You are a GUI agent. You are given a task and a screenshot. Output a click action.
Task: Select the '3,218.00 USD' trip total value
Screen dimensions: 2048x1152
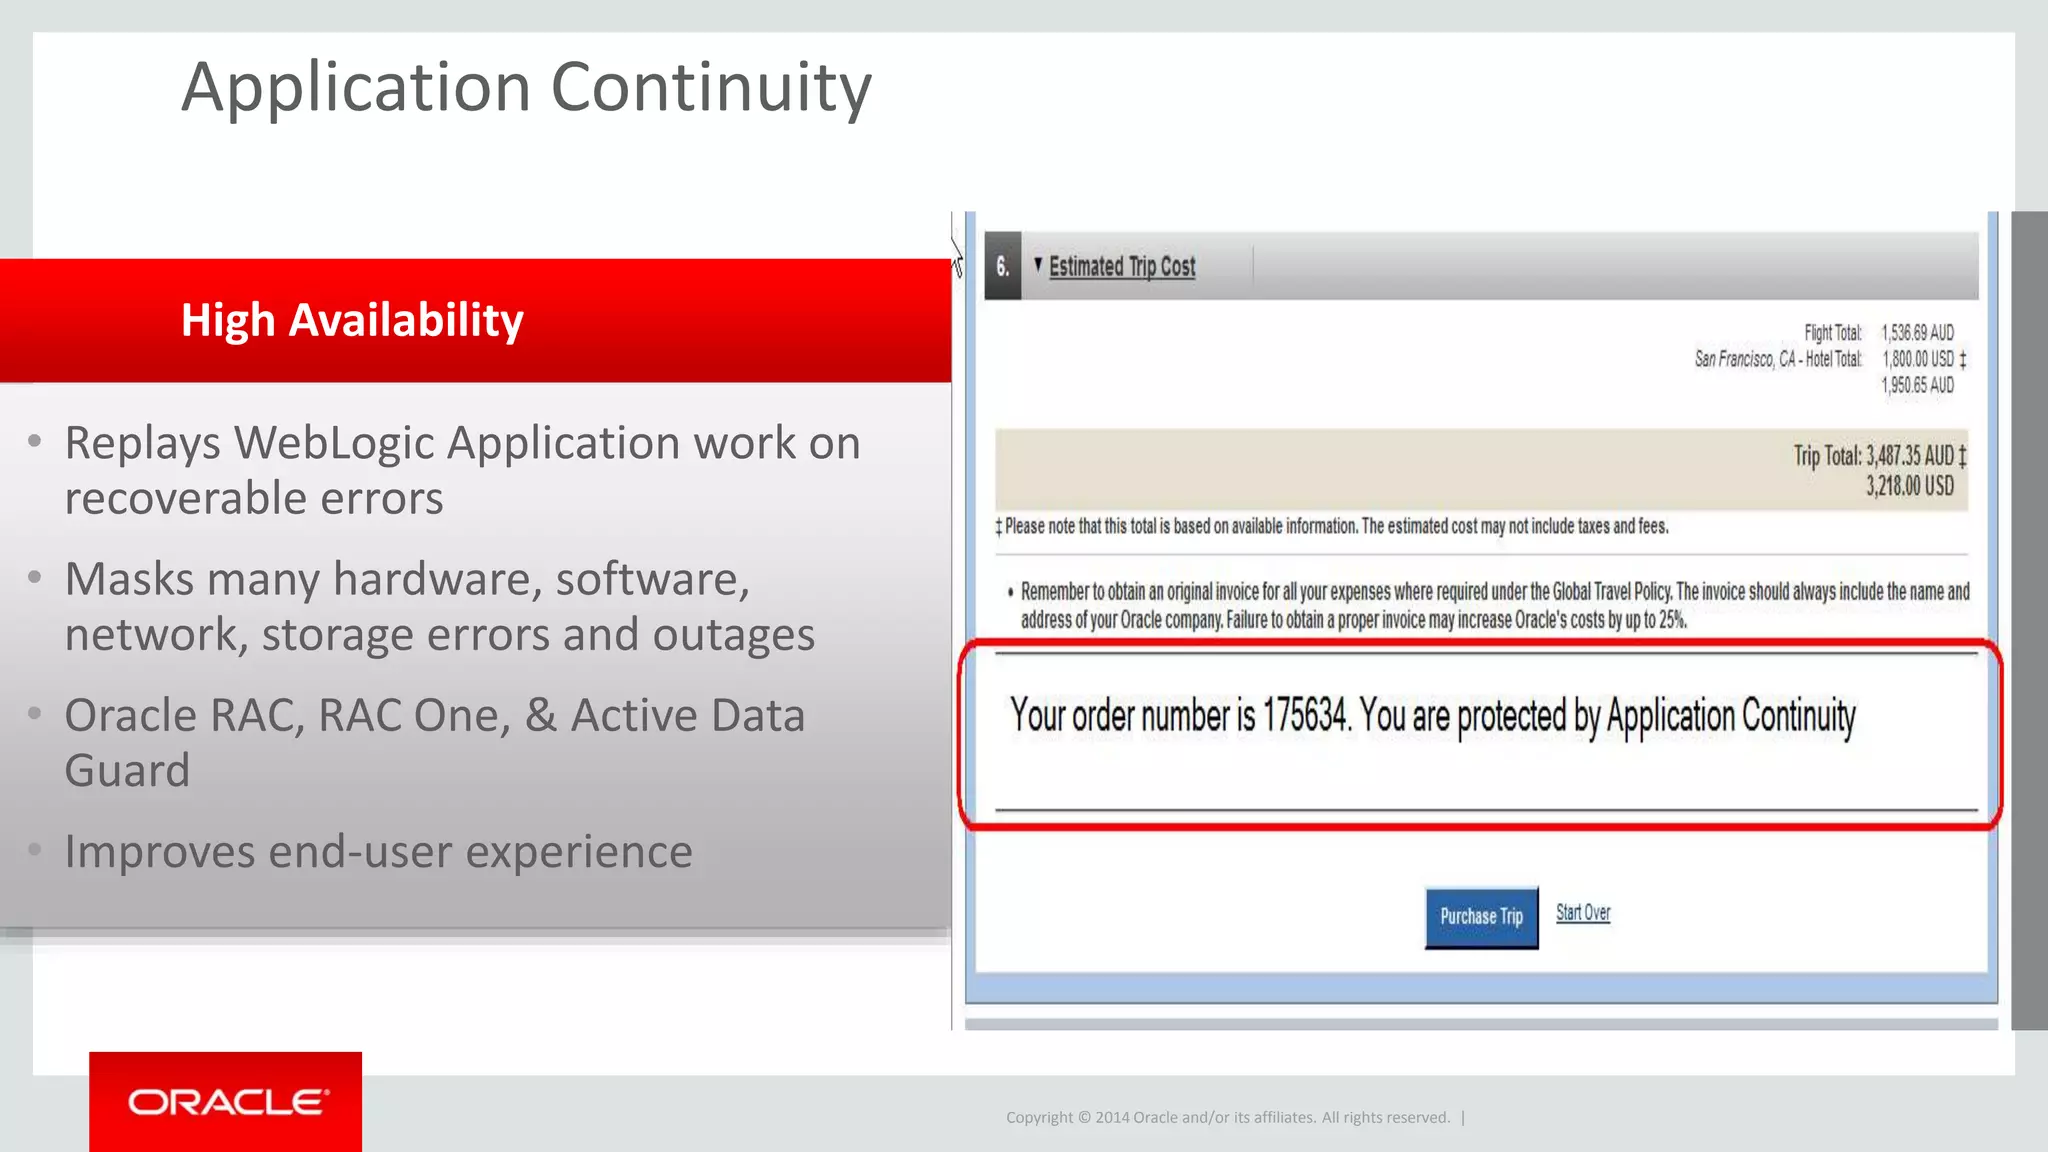(1909, 486)
